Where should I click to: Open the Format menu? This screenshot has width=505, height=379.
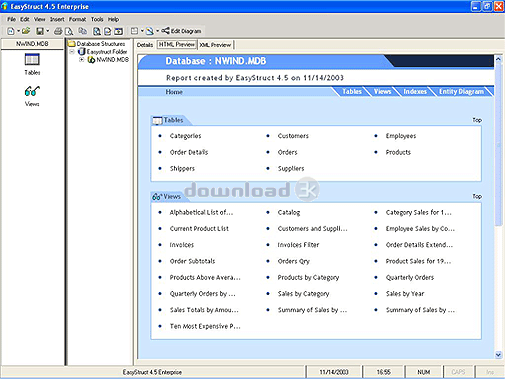coord(77,19)
